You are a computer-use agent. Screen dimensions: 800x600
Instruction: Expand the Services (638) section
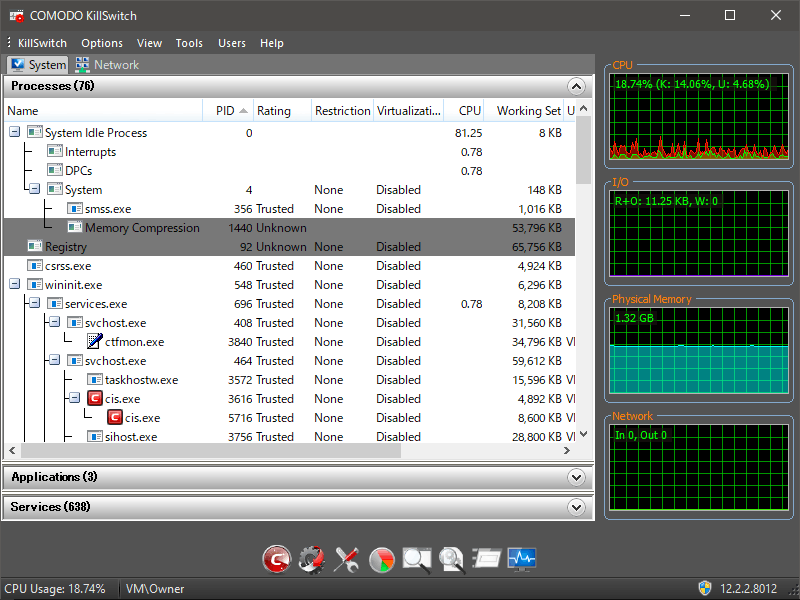click(575, 508)
